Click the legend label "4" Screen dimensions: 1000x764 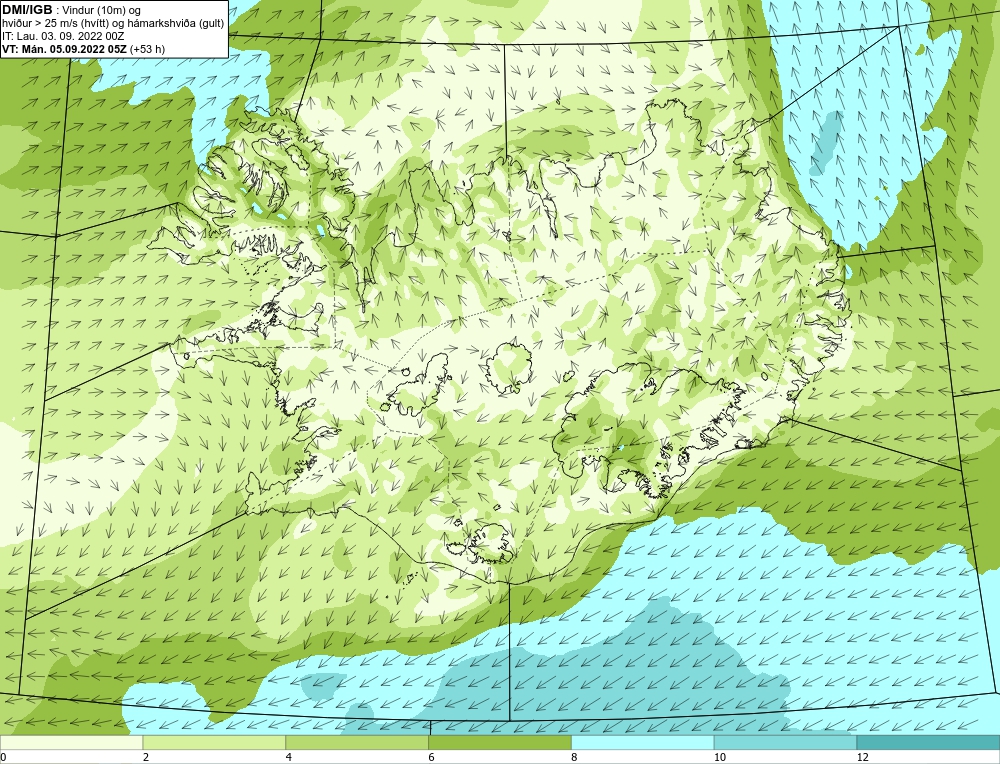click(x=289, y=757)
